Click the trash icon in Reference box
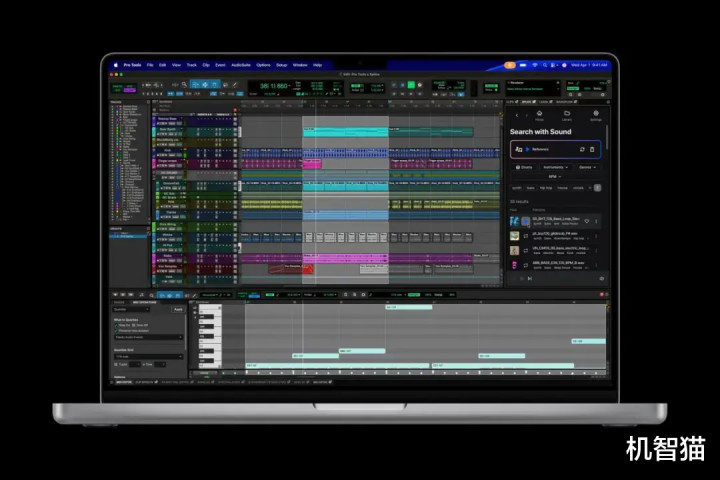Viewport: 720px width, 480px height. pyautogui.click(x=592, y=149)
